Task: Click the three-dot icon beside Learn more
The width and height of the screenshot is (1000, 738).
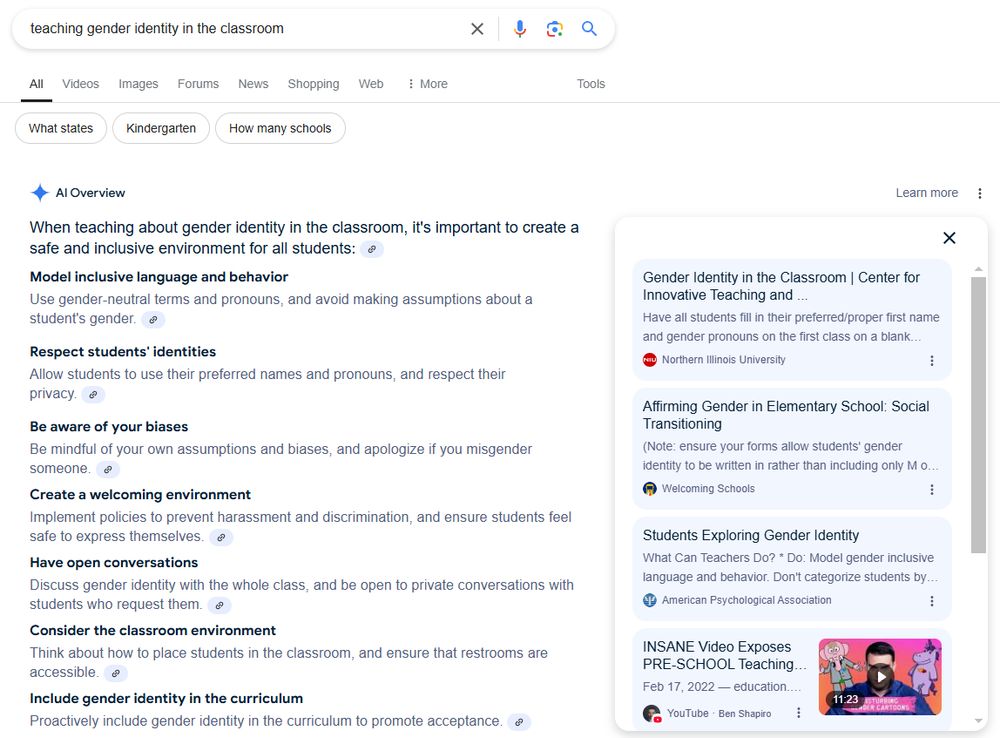Action: (x=979, y=192)
